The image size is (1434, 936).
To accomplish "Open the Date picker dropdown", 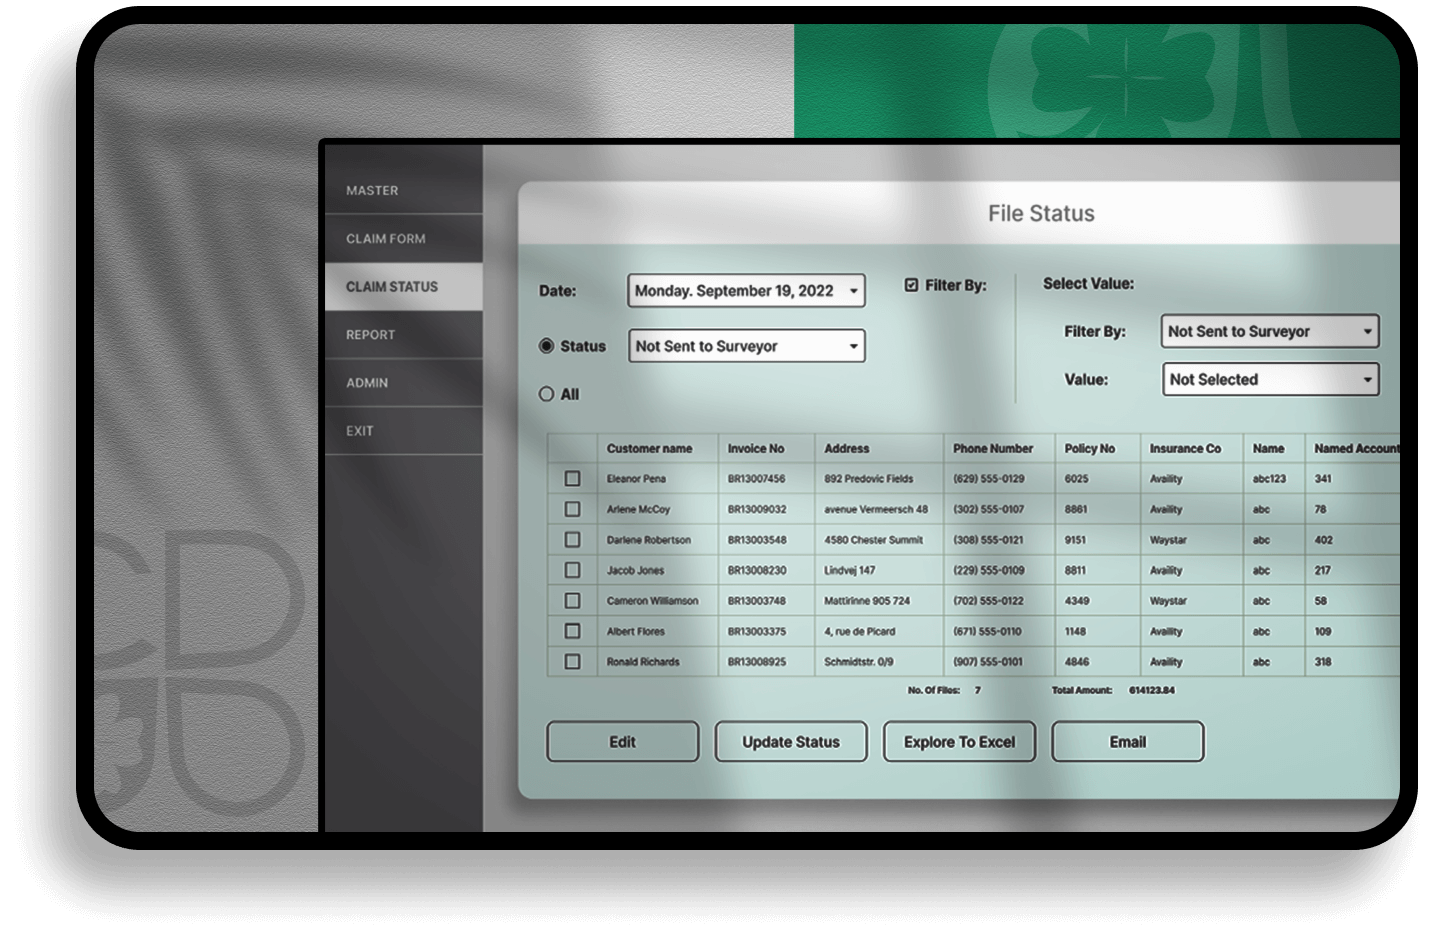I will tap(745, 291).
